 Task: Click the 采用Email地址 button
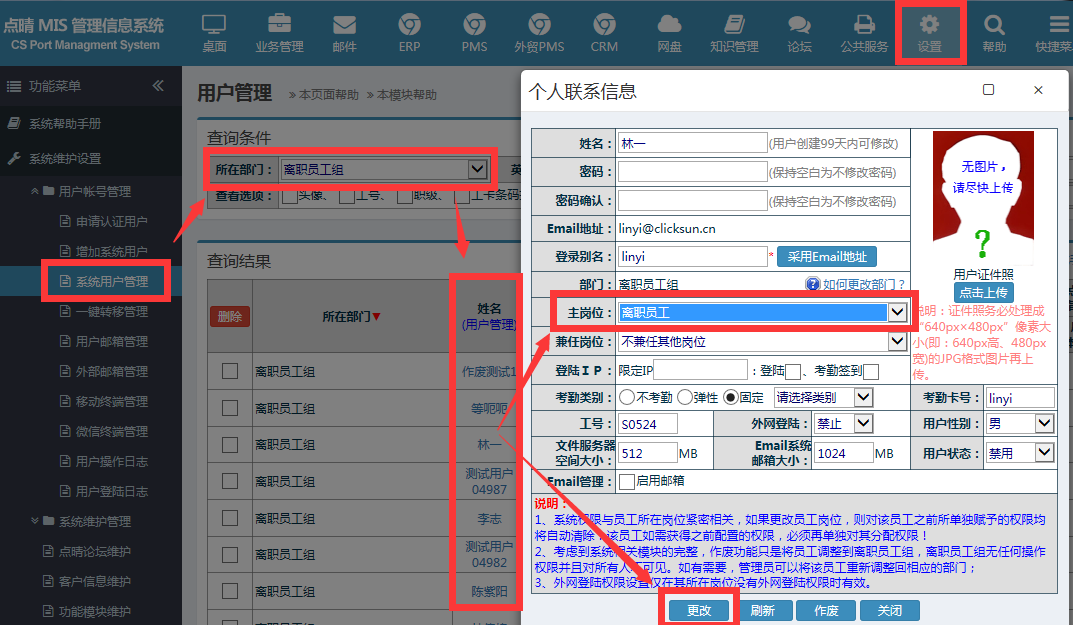pos(826,257)
